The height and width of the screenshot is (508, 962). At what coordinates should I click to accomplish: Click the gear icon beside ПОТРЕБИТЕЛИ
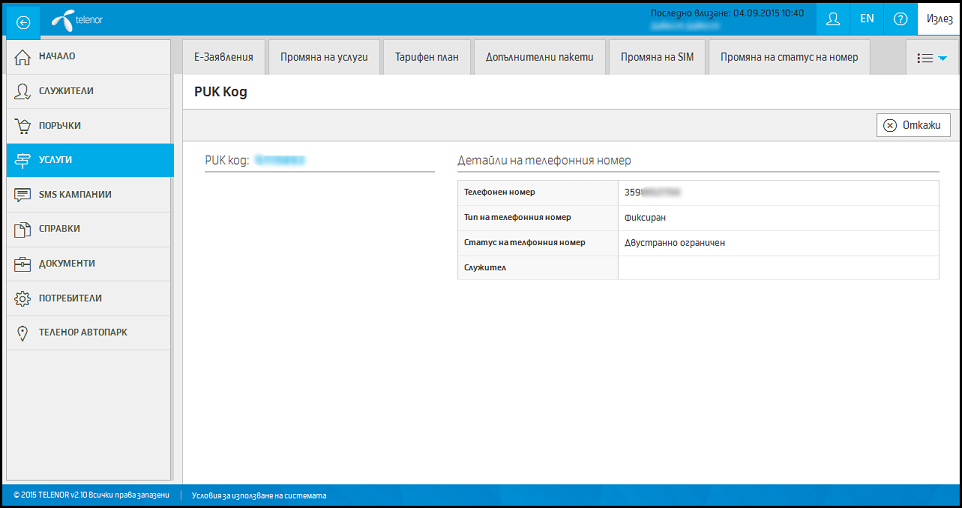pos(22,299)
